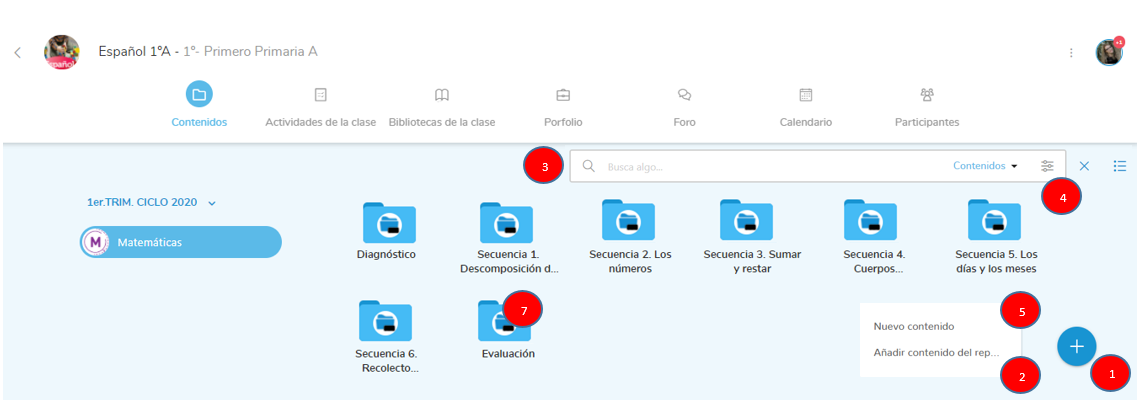Click the search filter settings icon
The width and height of the screenshot is (1140, 400).
[1047, 166]
